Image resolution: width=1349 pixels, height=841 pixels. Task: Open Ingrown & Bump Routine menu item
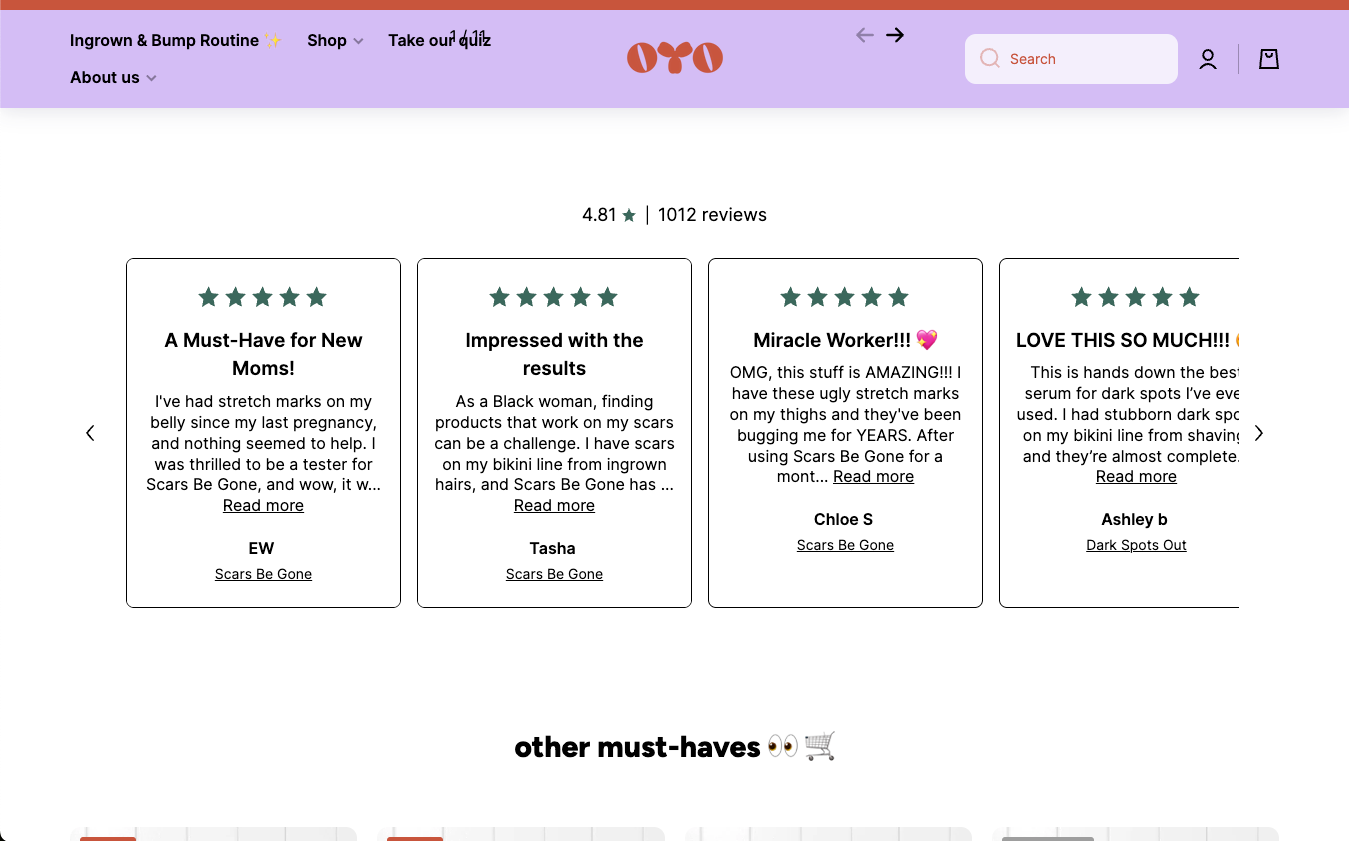pyautogui.click(x=175, y=40)
